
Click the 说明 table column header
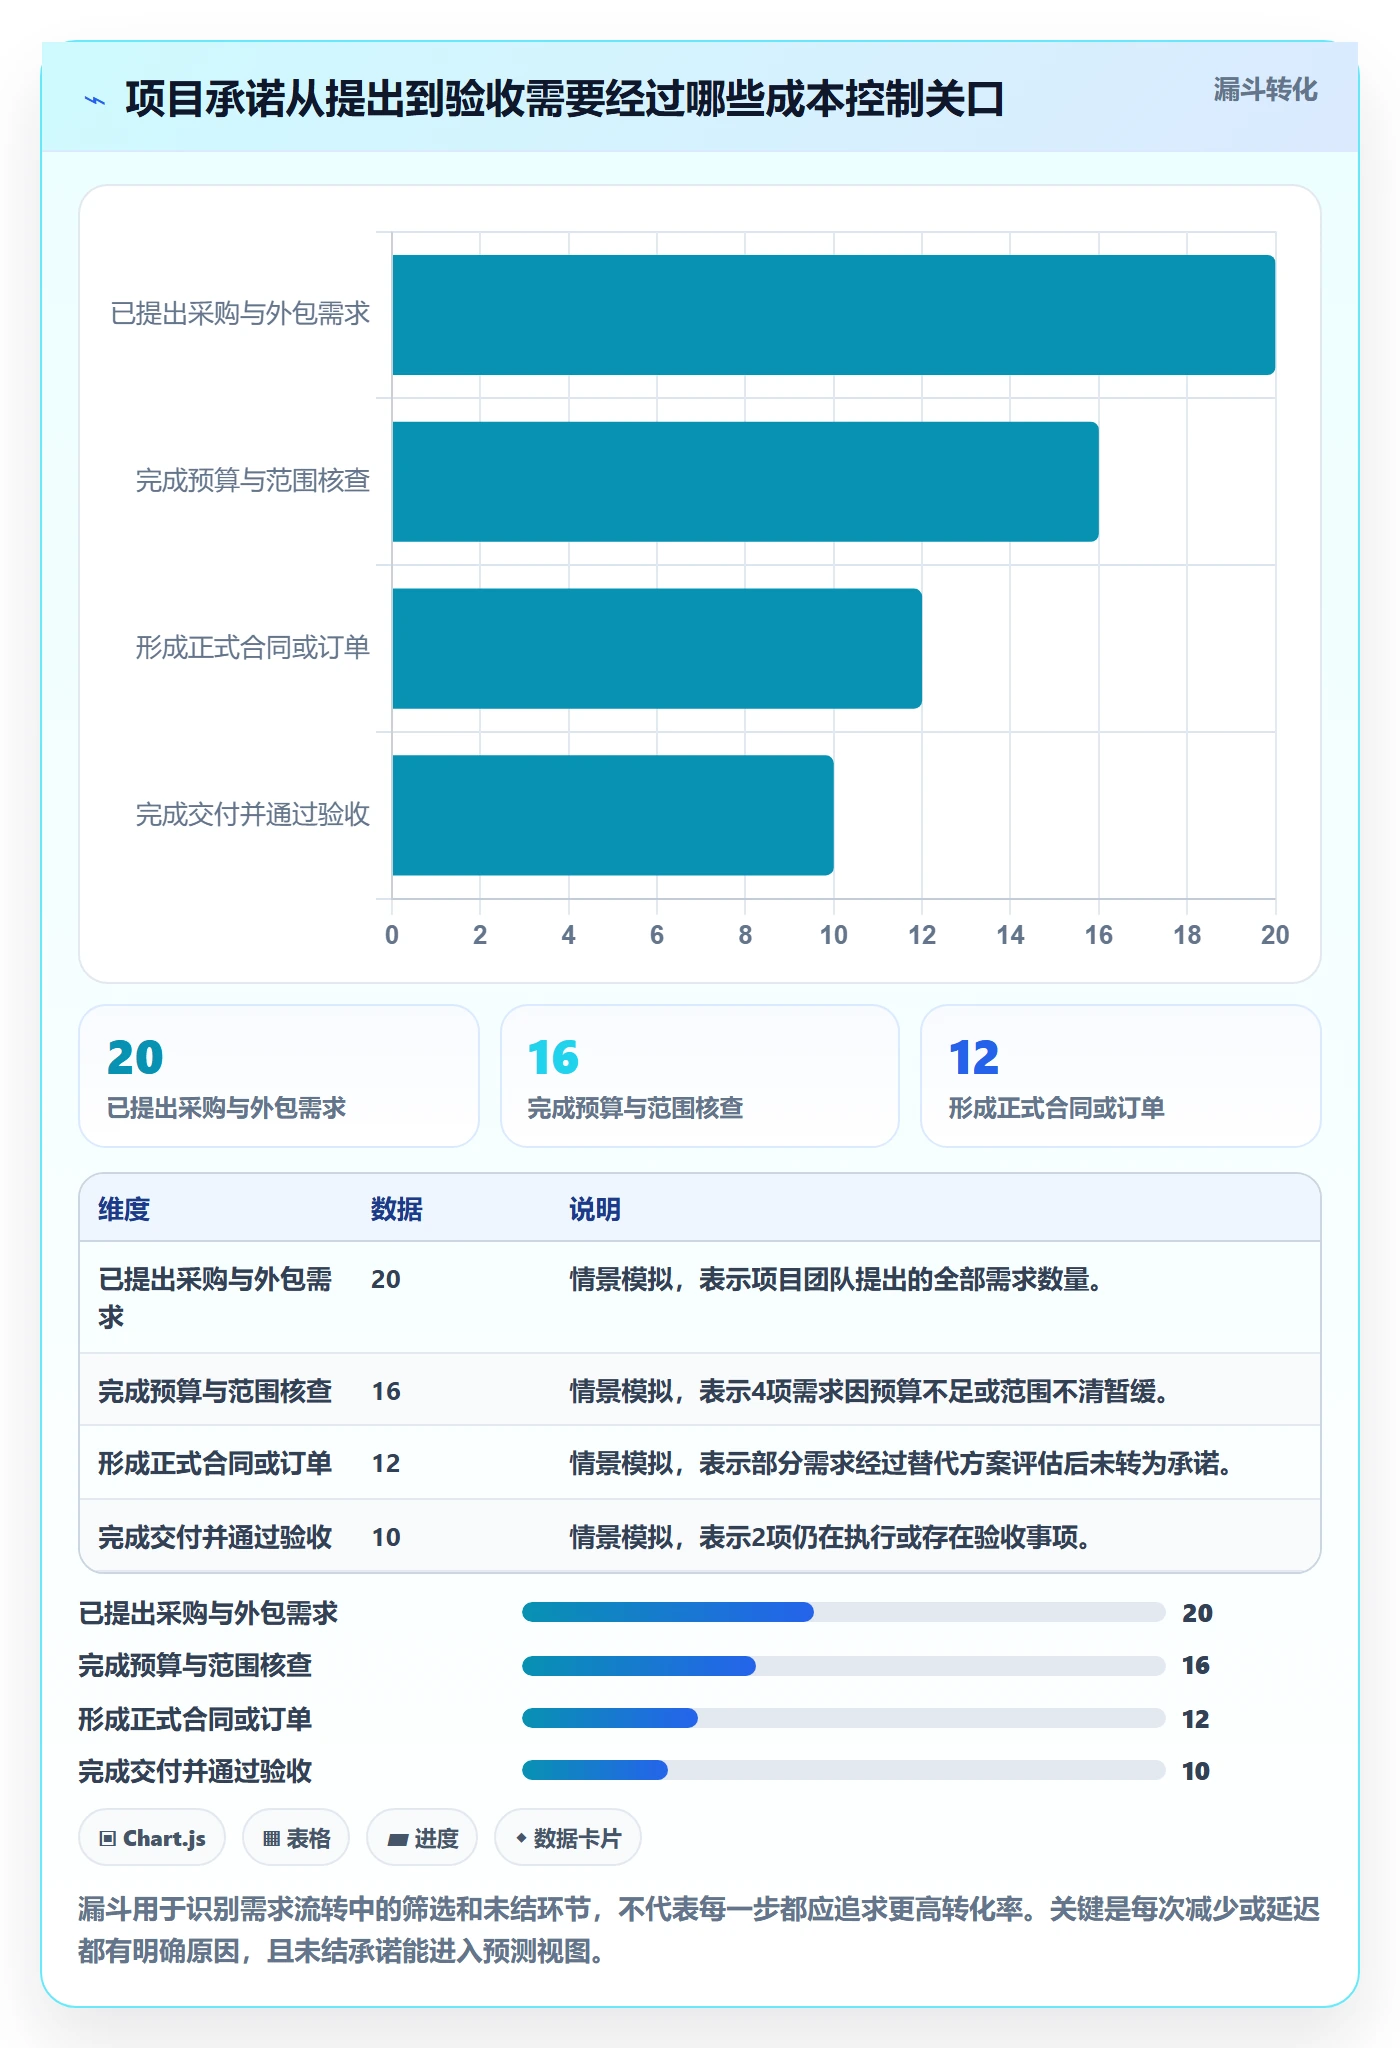click(x=595, y=1209)
